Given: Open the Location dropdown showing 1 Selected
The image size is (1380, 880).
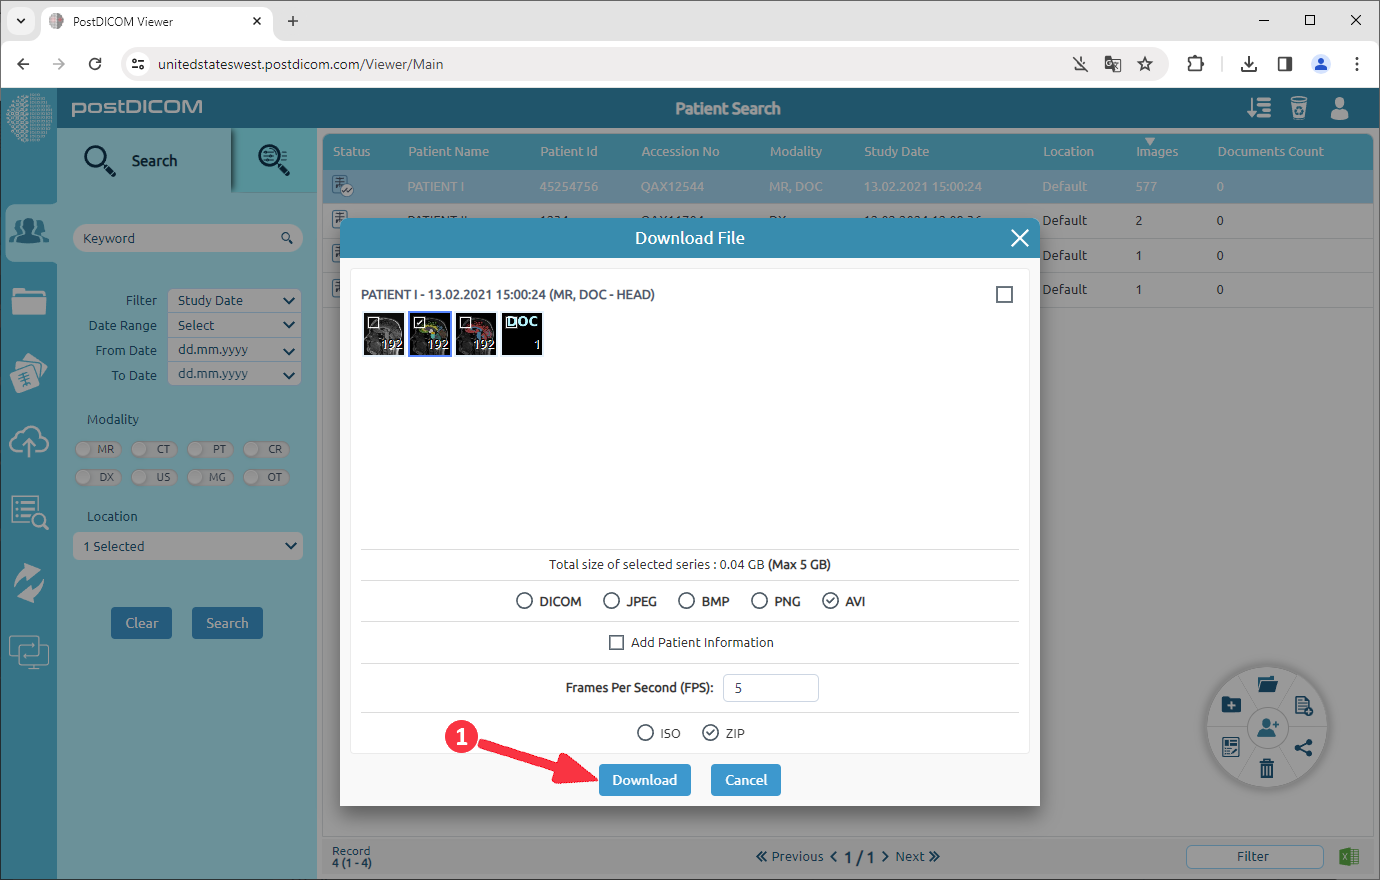Looking at the screenshot, I should pyautogui.click(x=187, y=545).
